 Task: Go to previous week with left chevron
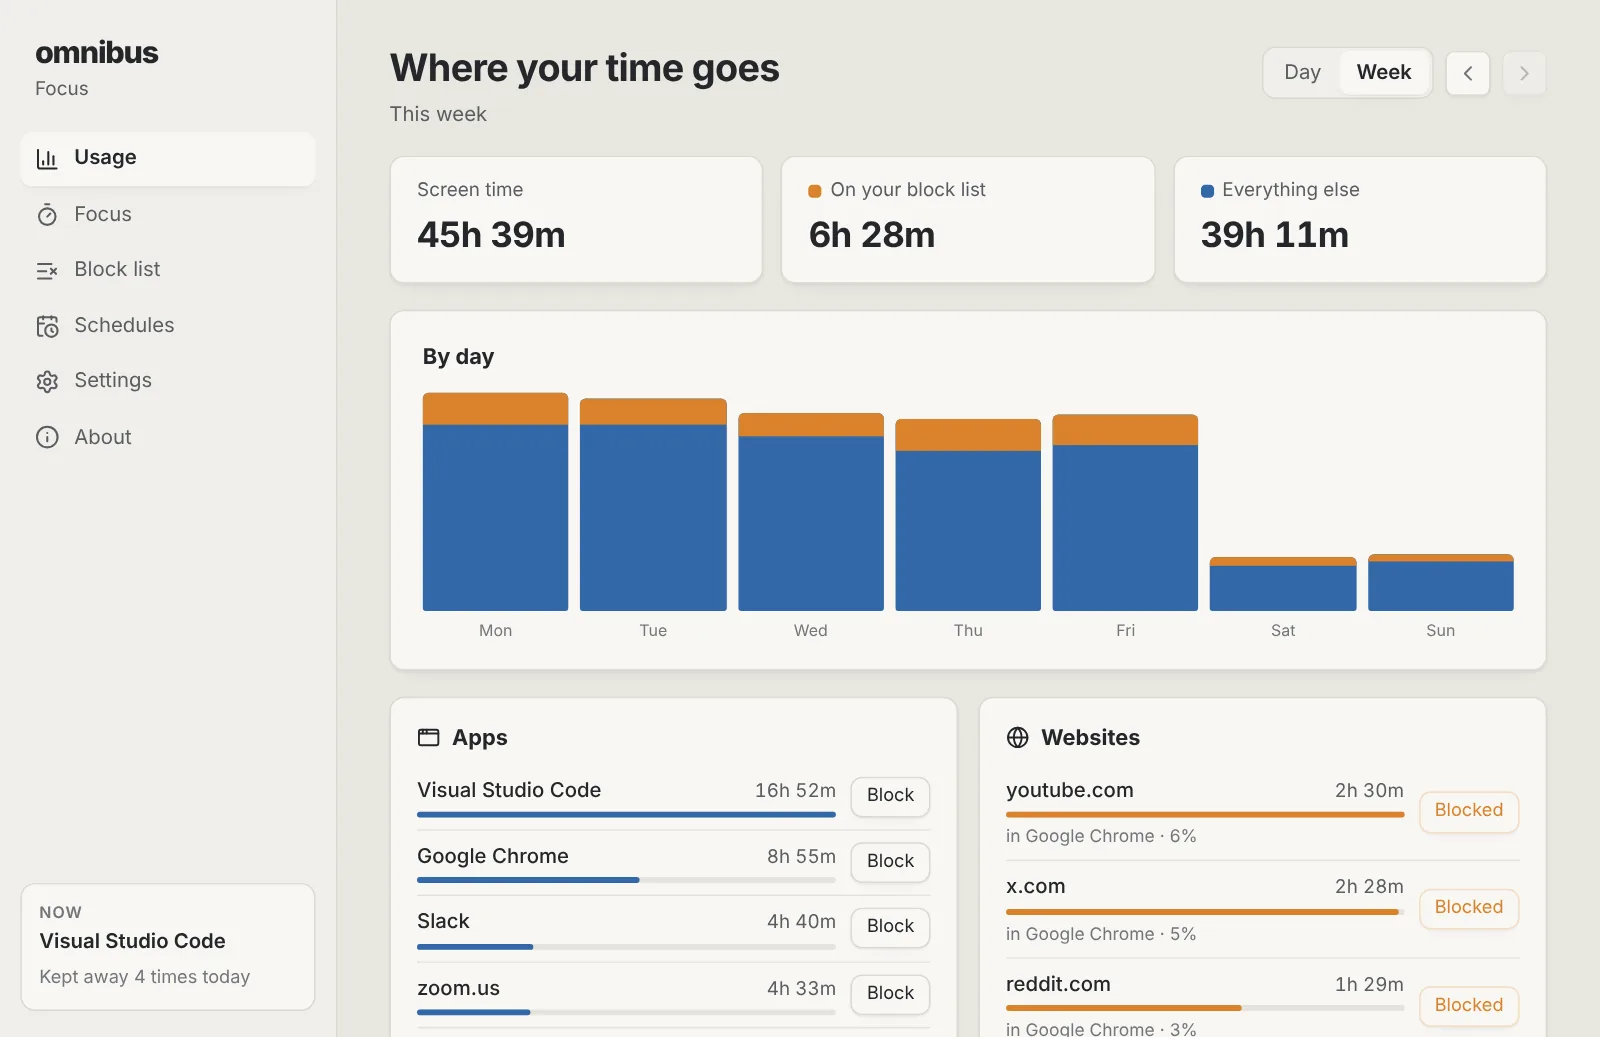pyautogui.click(x=1468, y=73)
